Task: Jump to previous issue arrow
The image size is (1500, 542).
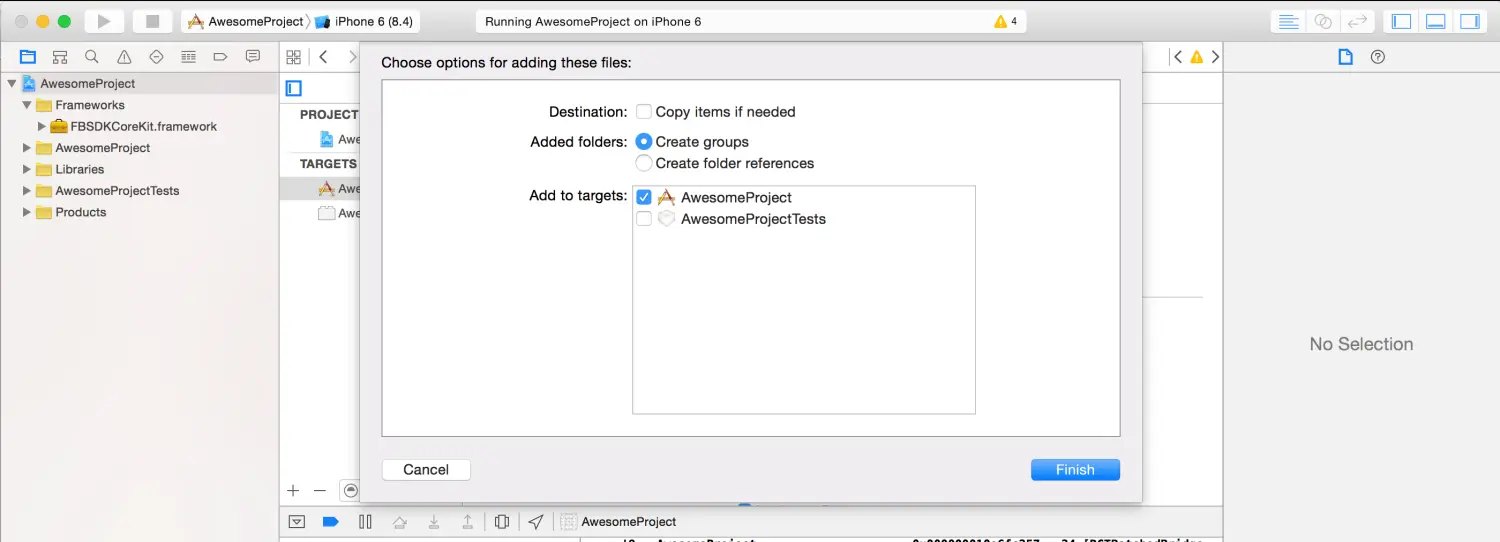Action: [x=1178, y=57]
